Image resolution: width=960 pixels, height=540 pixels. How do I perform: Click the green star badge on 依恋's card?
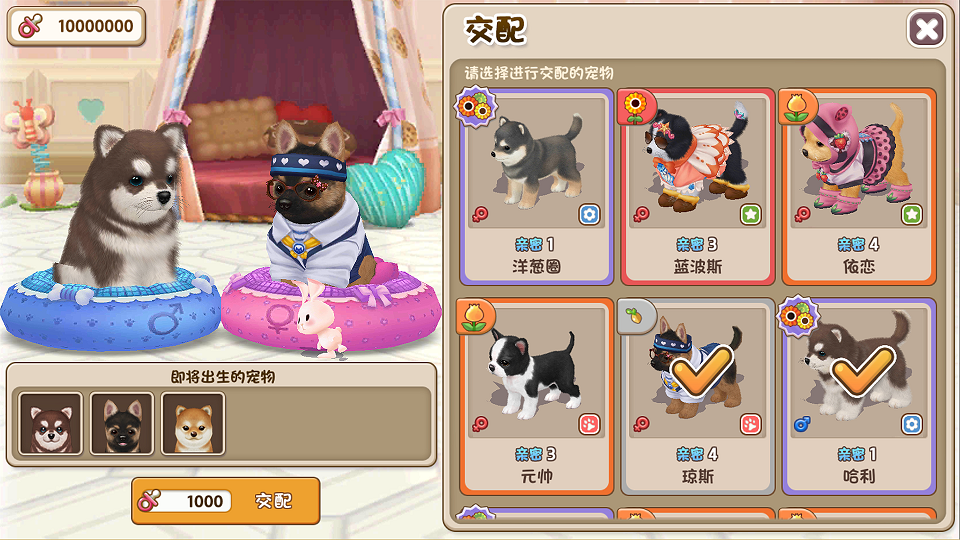pos(912,215)
